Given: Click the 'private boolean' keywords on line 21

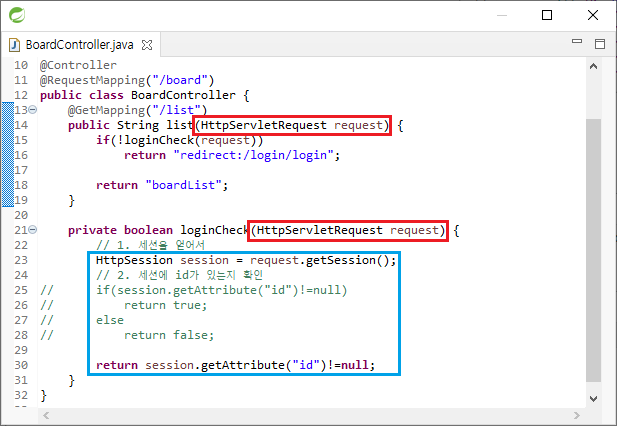Looking at the screenshot, I should click(120, 230).
